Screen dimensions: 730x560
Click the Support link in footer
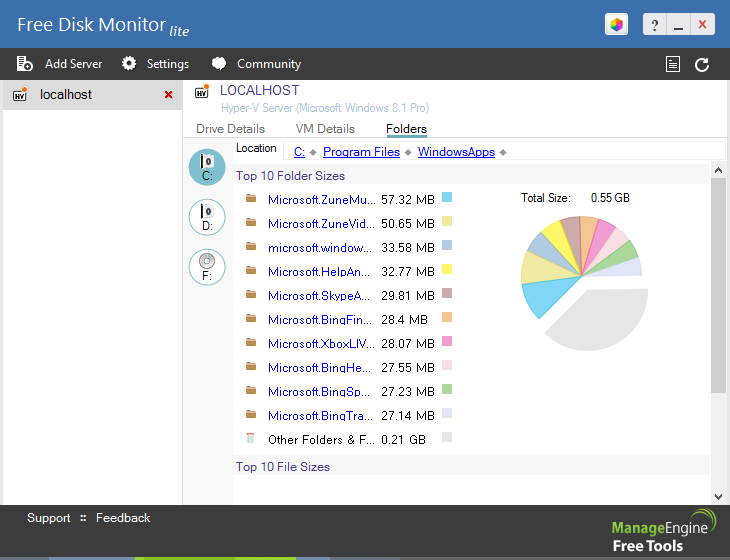[x=48, y=518]
